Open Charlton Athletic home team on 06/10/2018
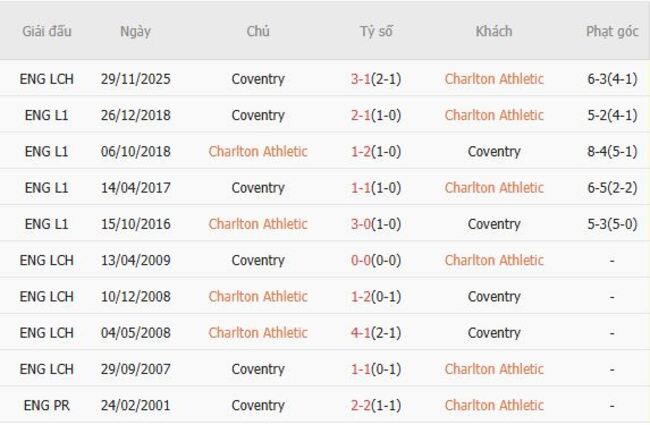This screenshot has height=425, width=650. [258, 152]
